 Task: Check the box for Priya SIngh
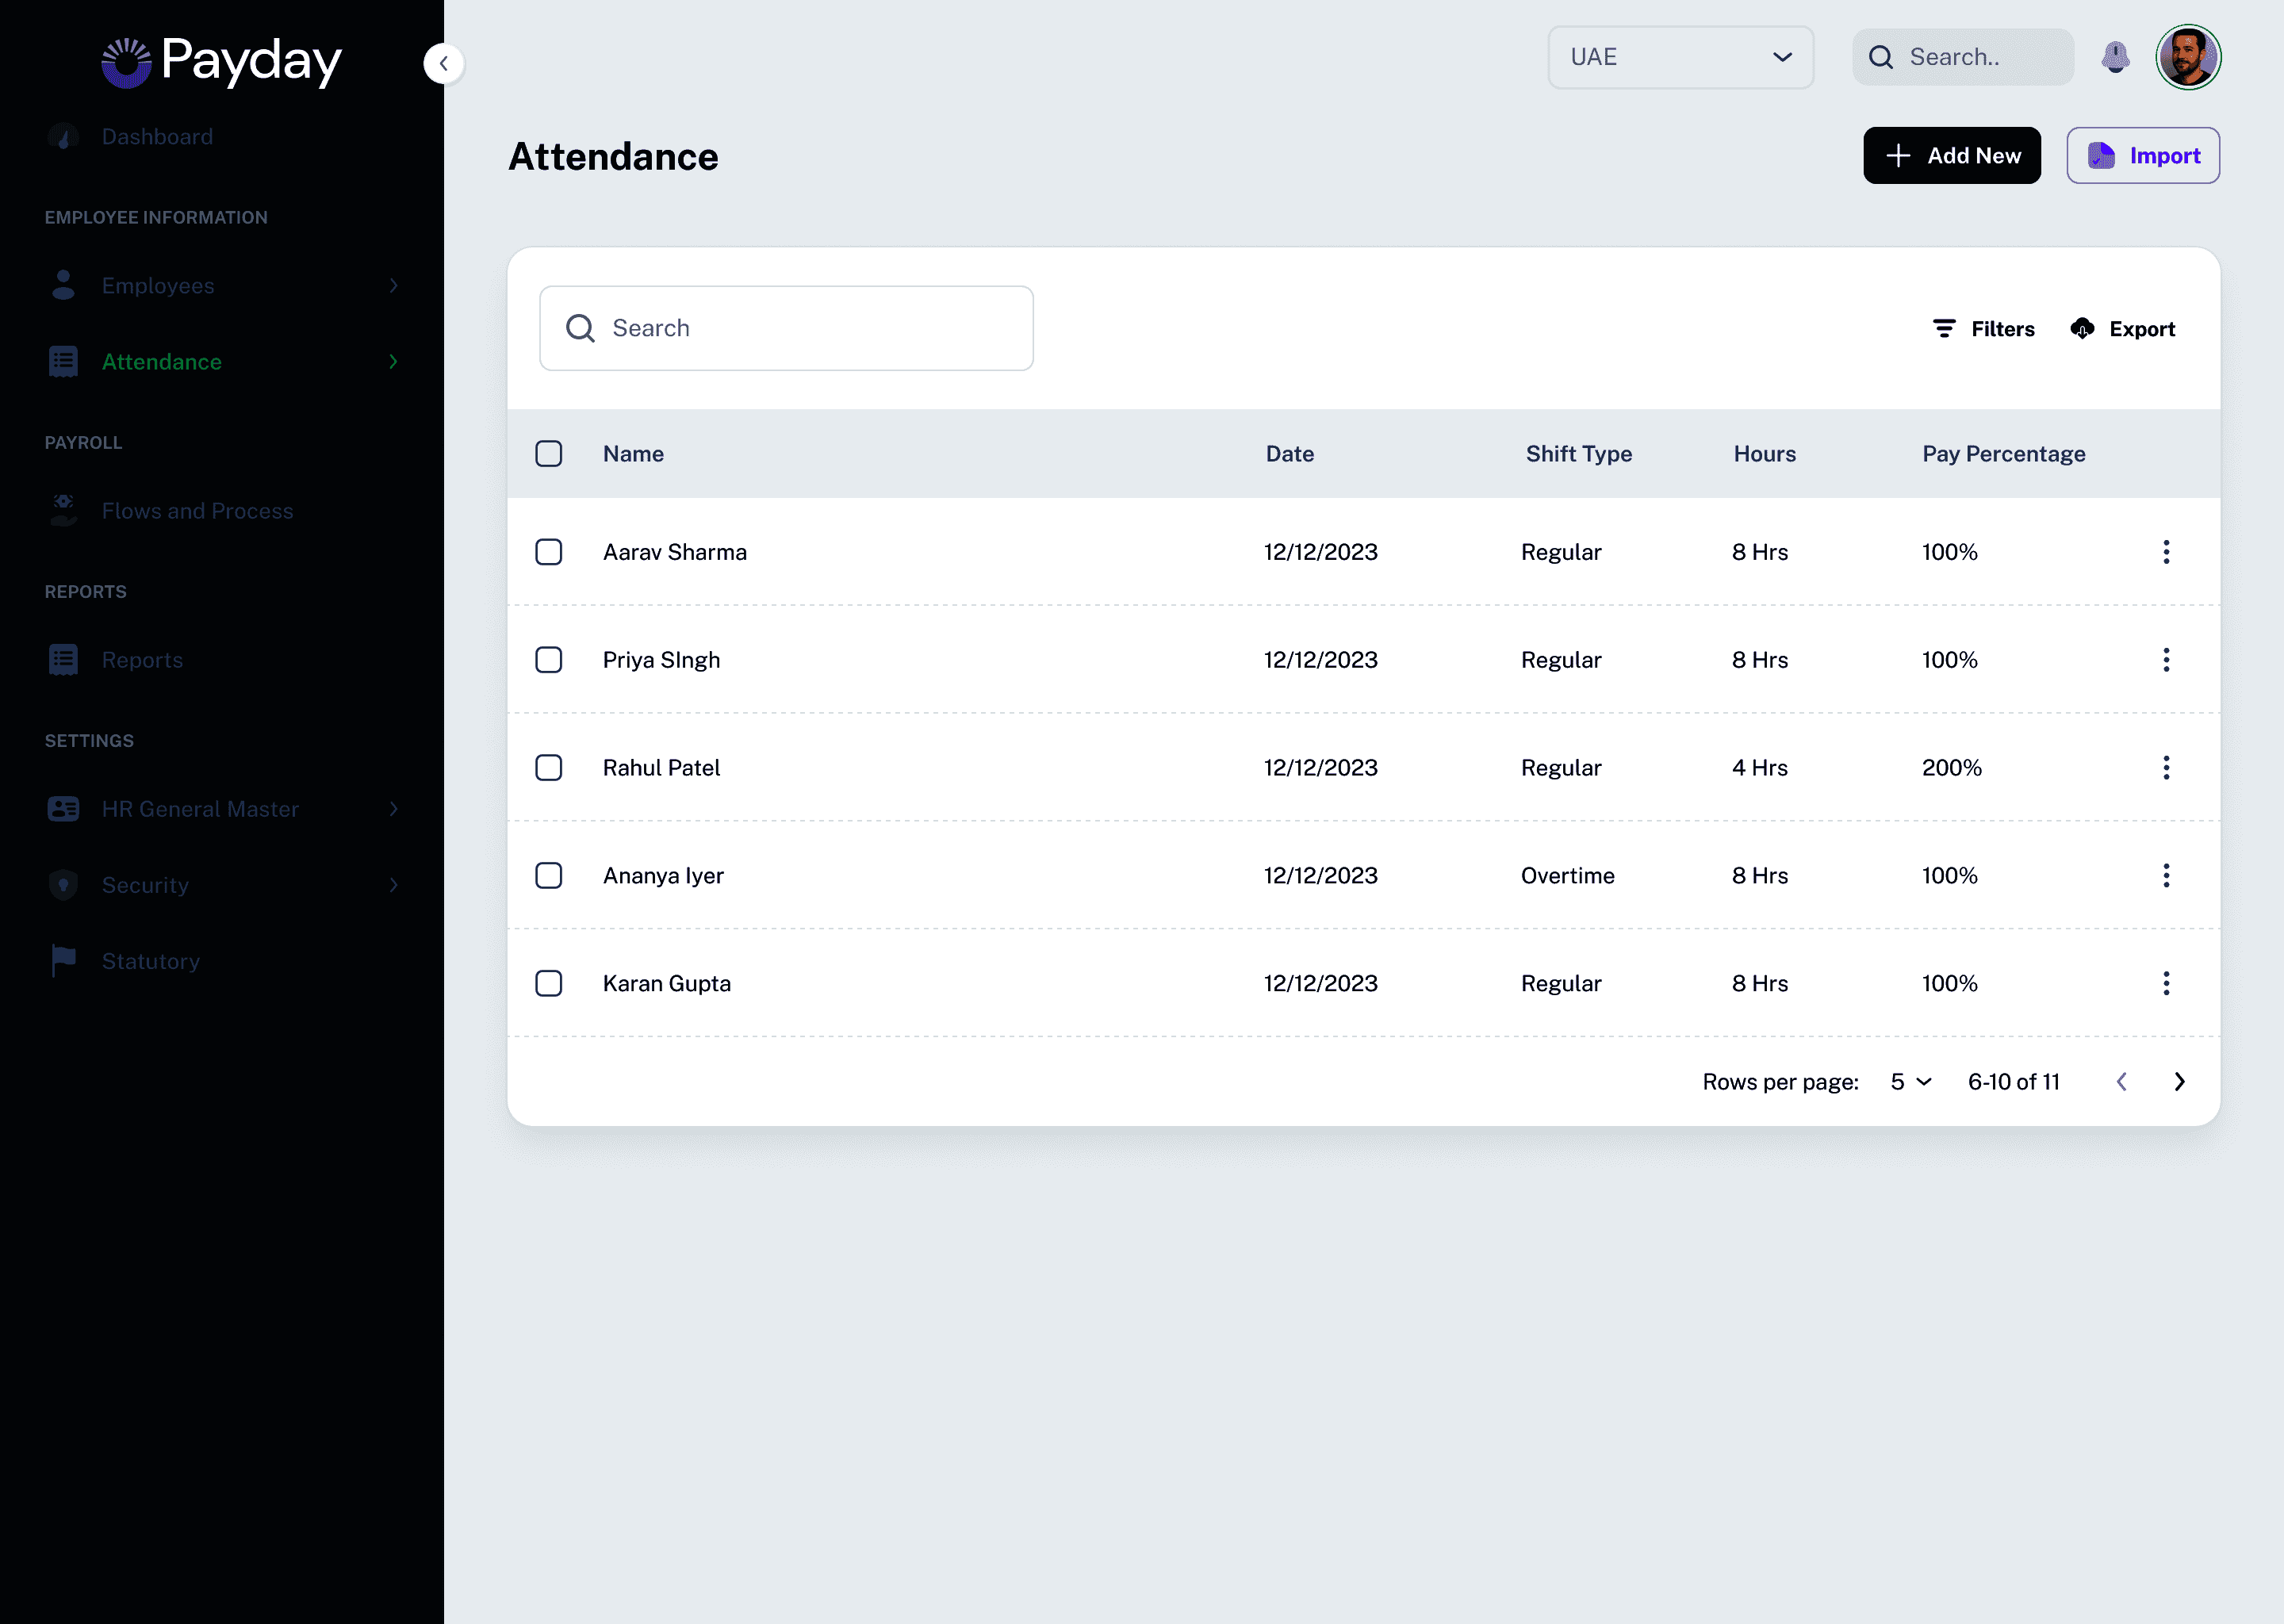(548, 660)
